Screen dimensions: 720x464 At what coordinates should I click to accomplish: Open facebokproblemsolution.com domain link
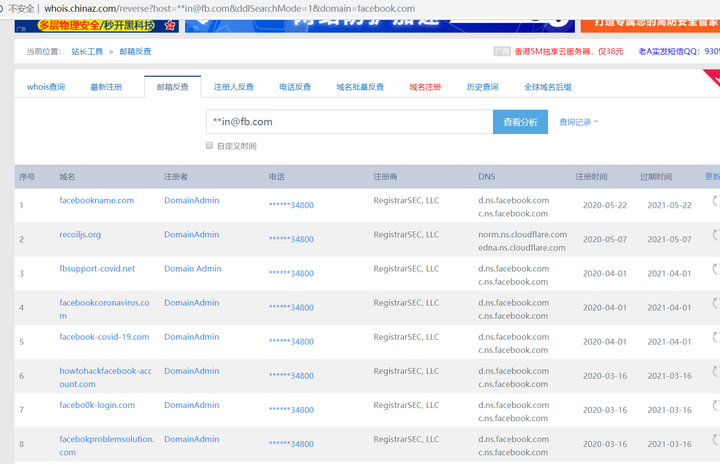pos(107,446)
